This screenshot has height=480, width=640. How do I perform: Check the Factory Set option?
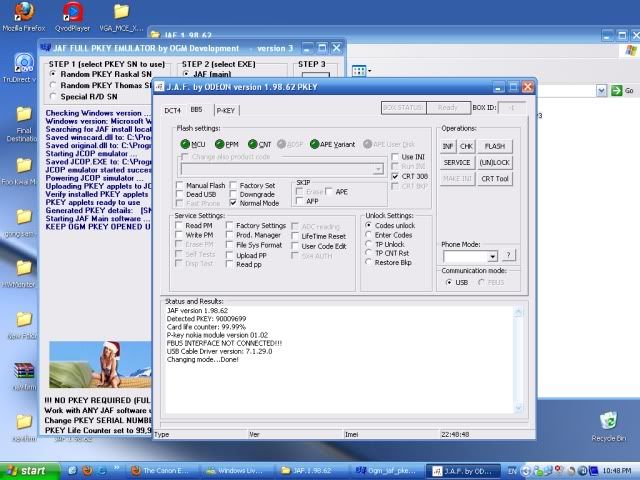(233, 185)
